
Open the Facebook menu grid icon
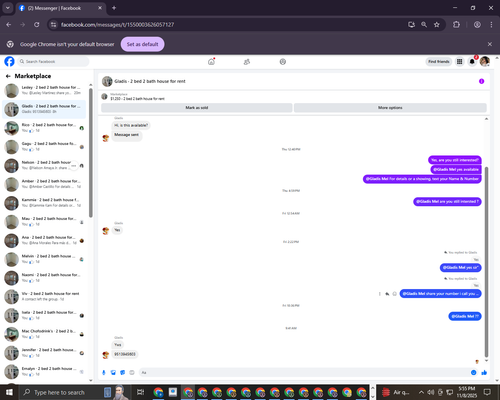pos(460,62)
